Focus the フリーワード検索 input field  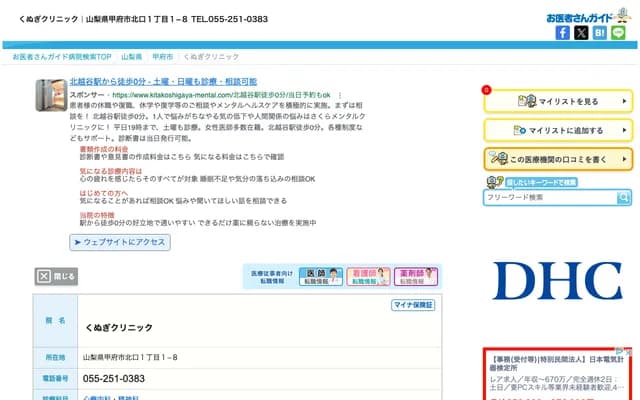(x=551, y=198)
